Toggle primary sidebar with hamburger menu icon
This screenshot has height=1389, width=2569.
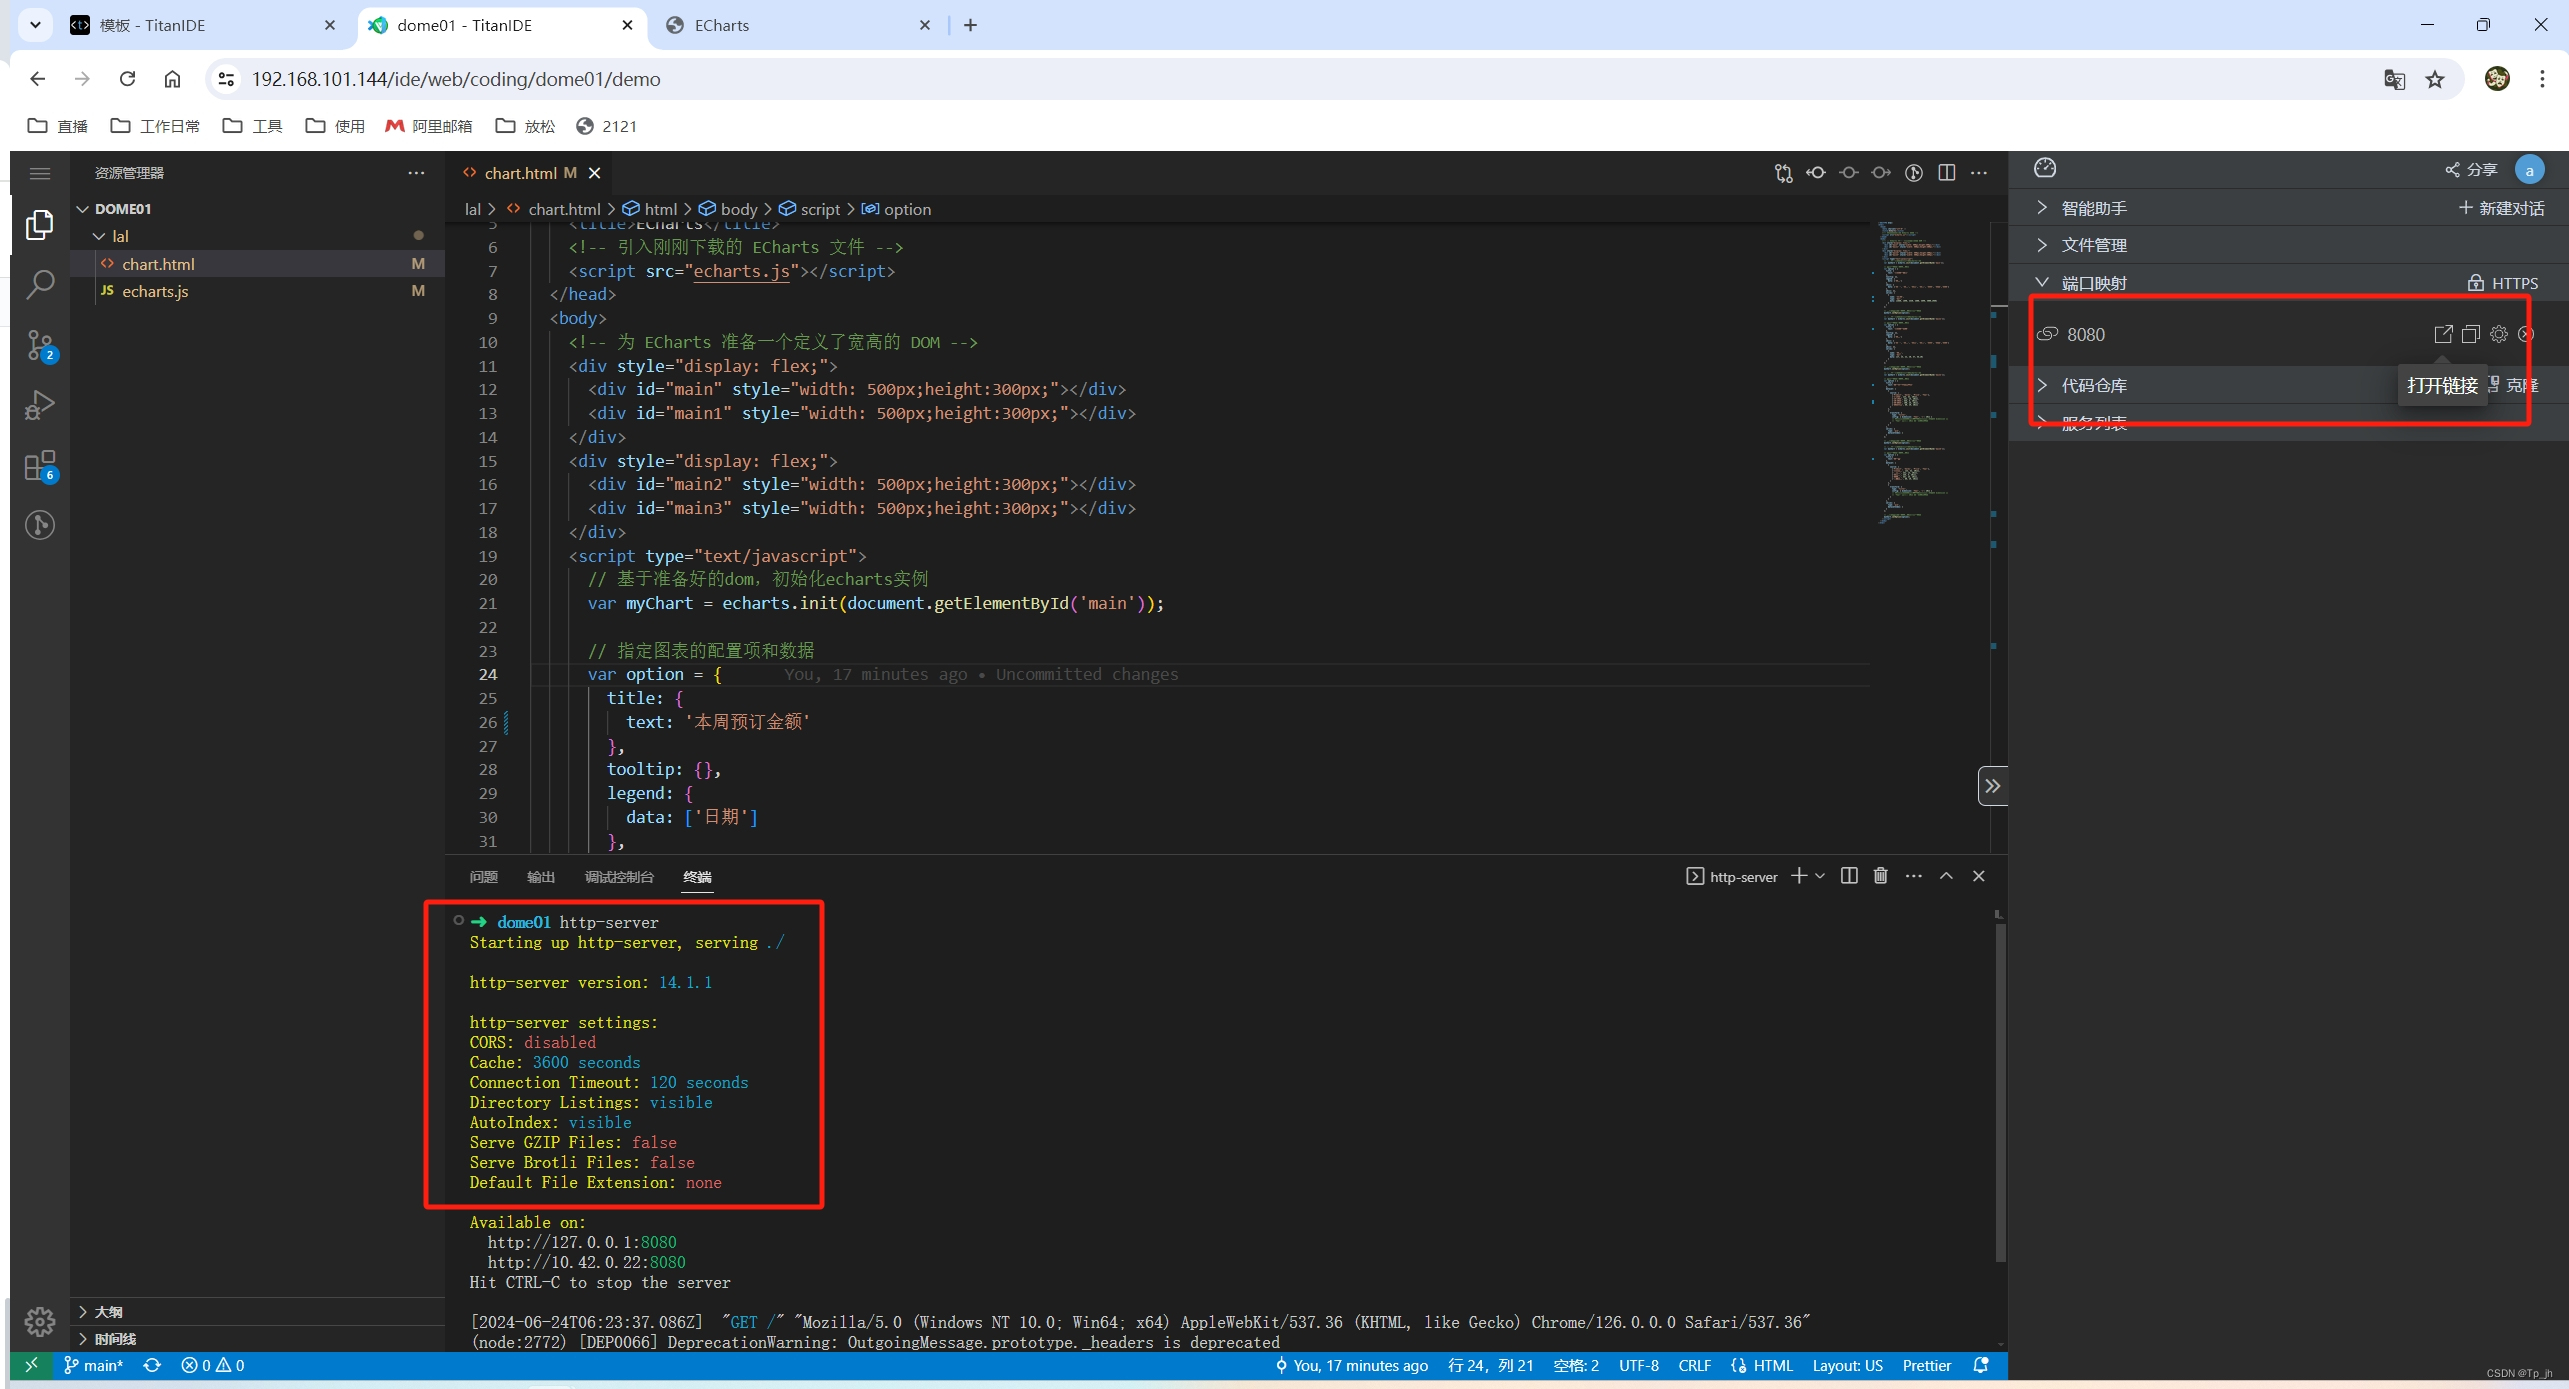40,173
